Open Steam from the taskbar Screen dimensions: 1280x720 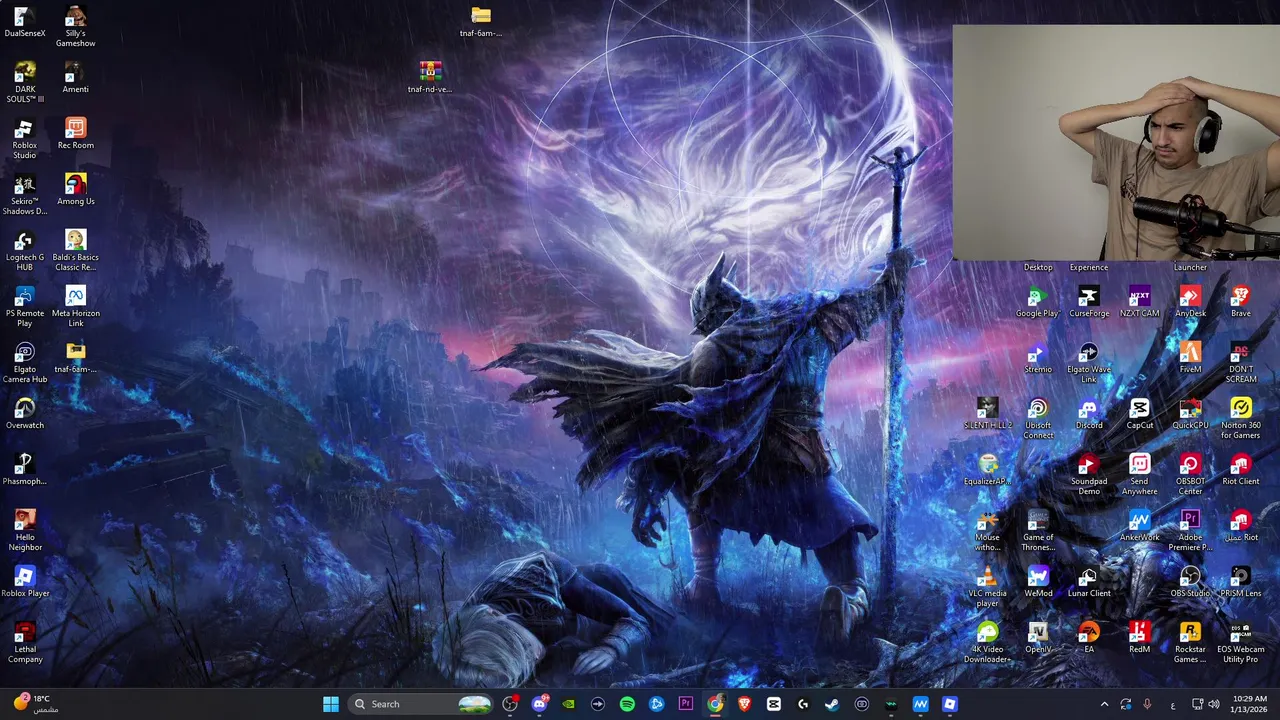(x=832, y=704)
